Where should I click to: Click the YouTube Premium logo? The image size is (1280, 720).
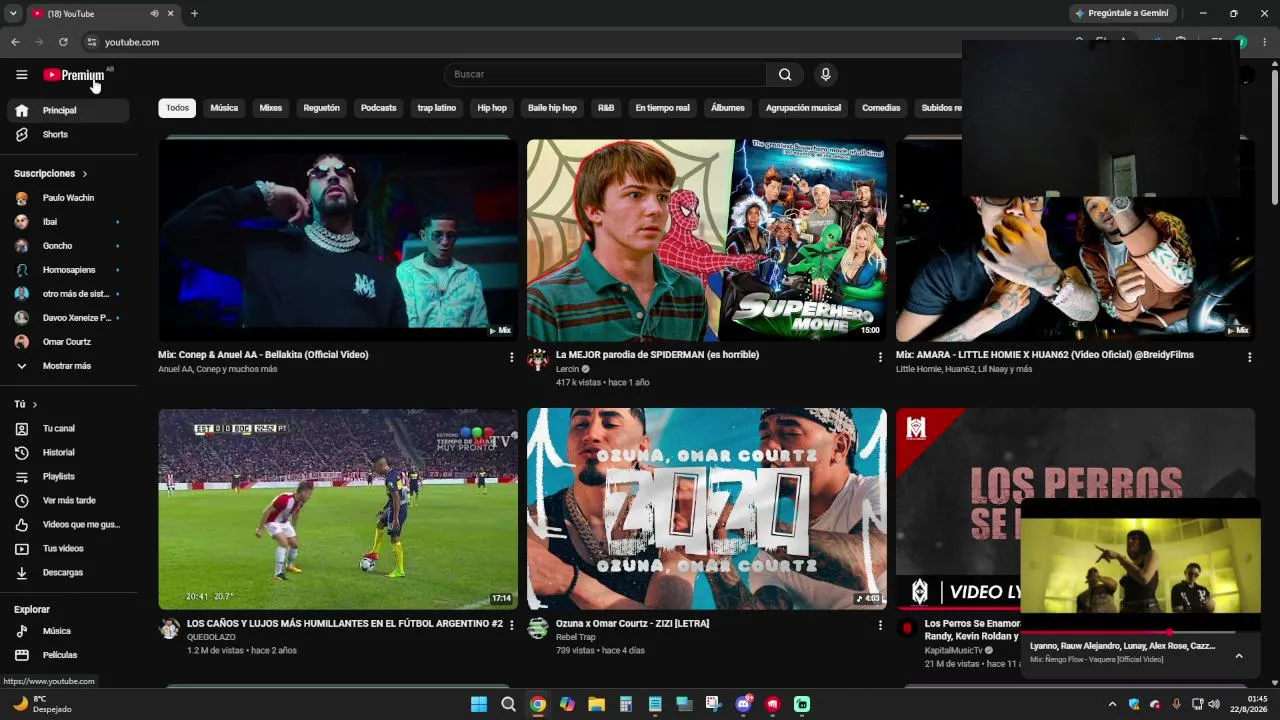[74, 75]
